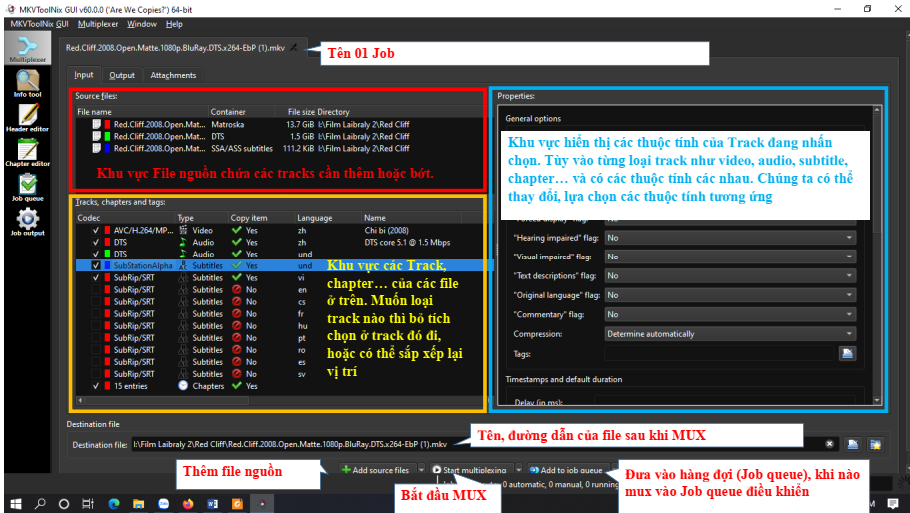
Task: Open the Help menu
Action: 174,24
